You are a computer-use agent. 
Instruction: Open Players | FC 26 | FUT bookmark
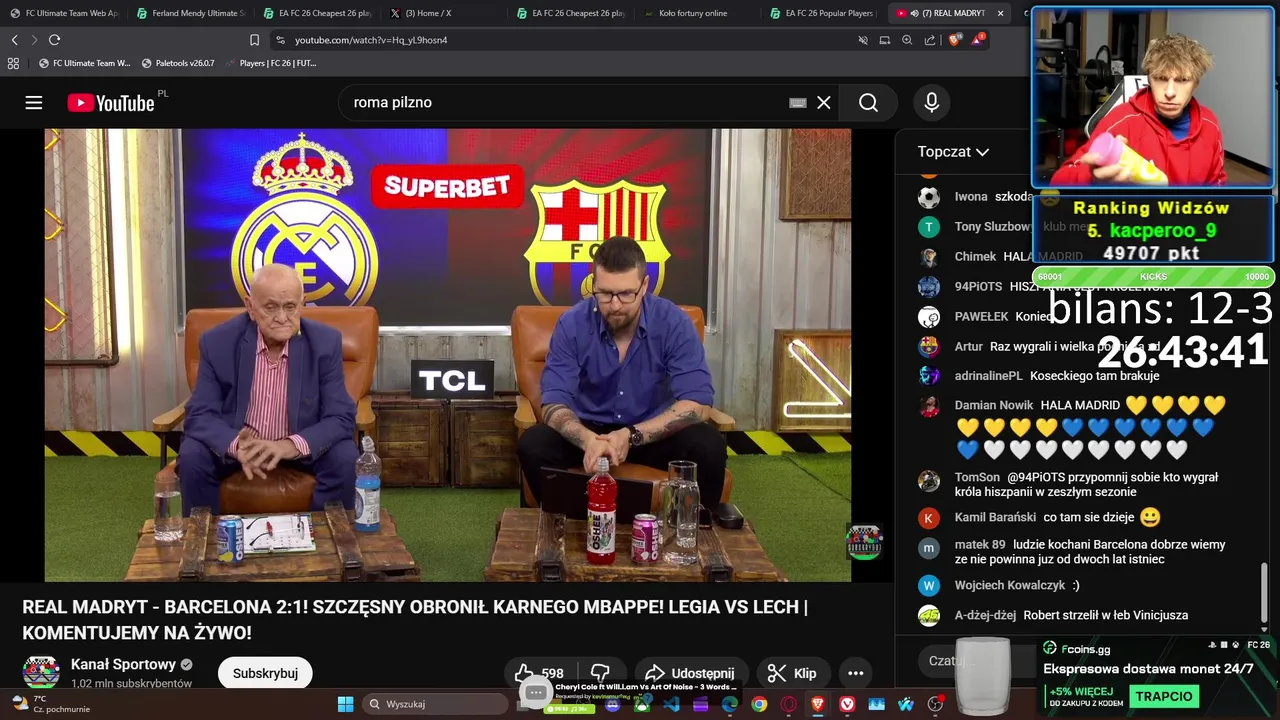[x=270, y=63]
